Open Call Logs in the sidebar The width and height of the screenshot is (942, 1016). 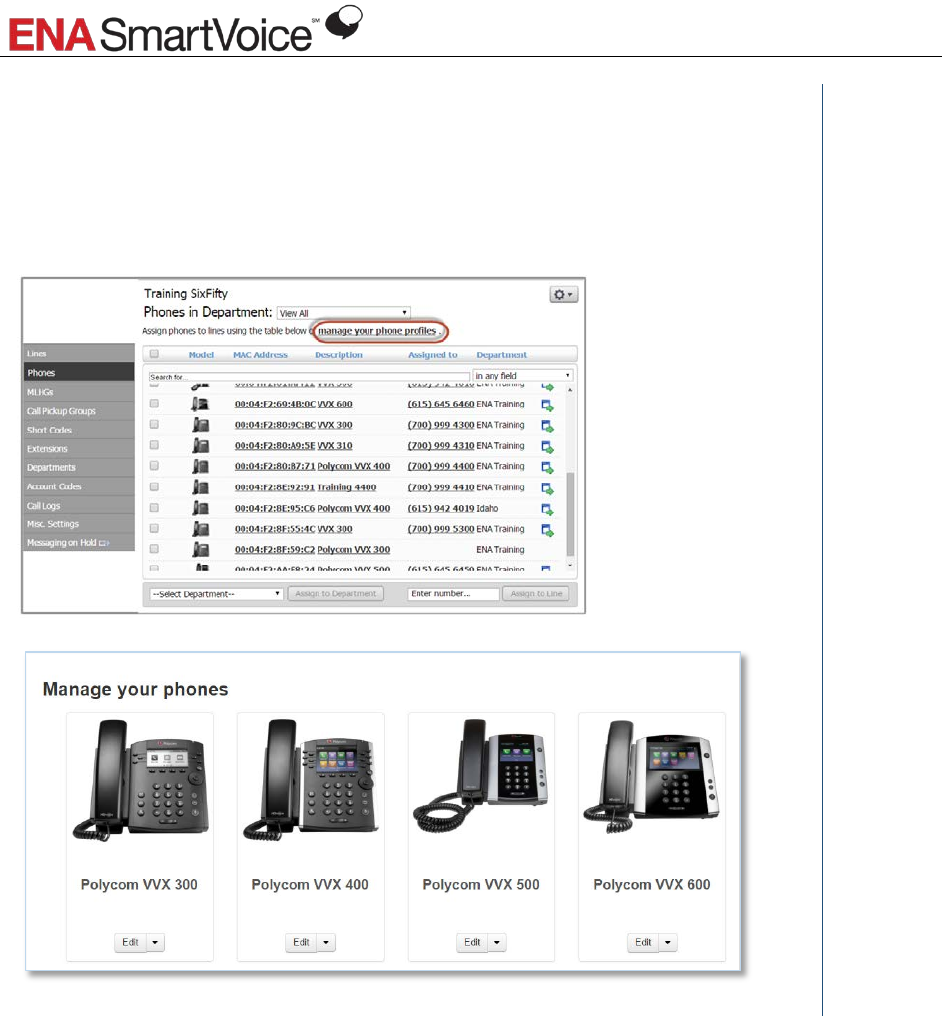tap(79, 505)
